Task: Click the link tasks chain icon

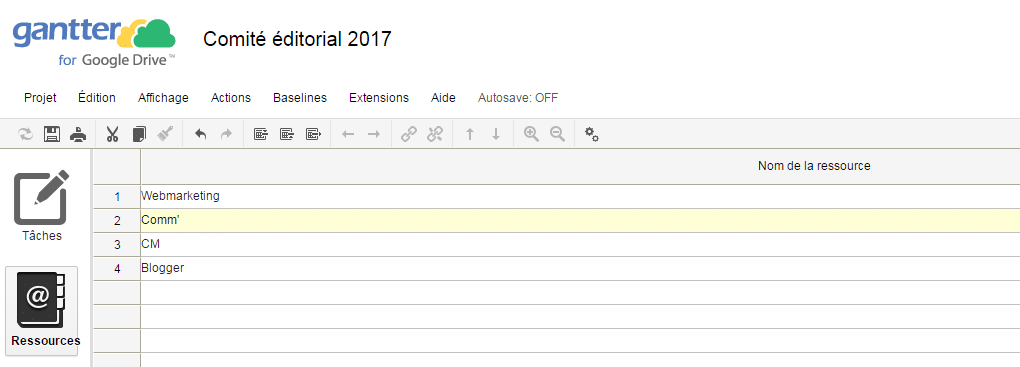Action: pyautogui.click(x=409, y=135)
